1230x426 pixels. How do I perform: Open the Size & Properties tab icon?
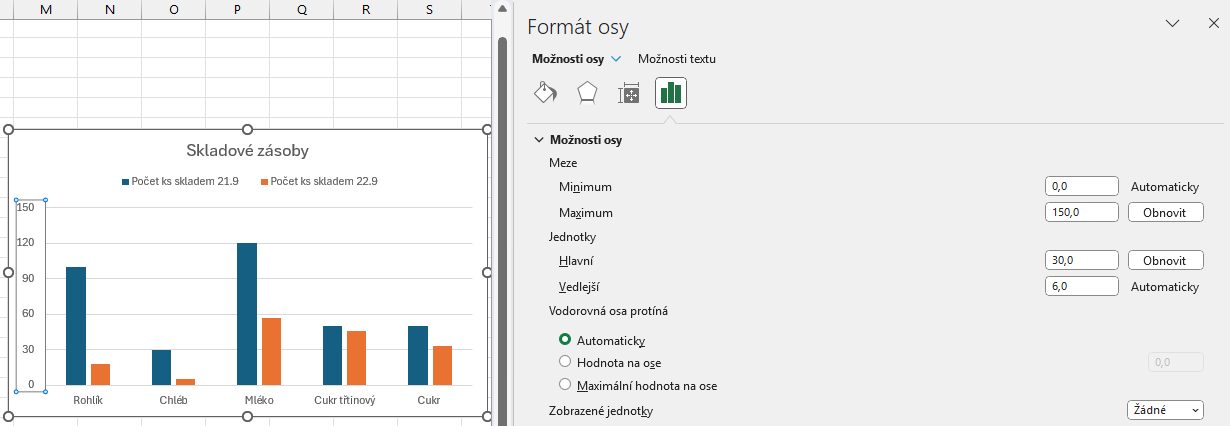pos(629,94)
